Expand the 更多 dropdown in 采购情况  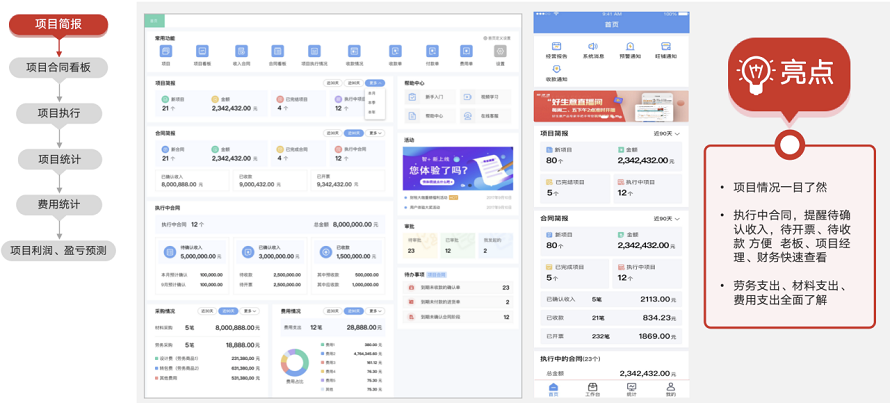click(x=250, y=311)
